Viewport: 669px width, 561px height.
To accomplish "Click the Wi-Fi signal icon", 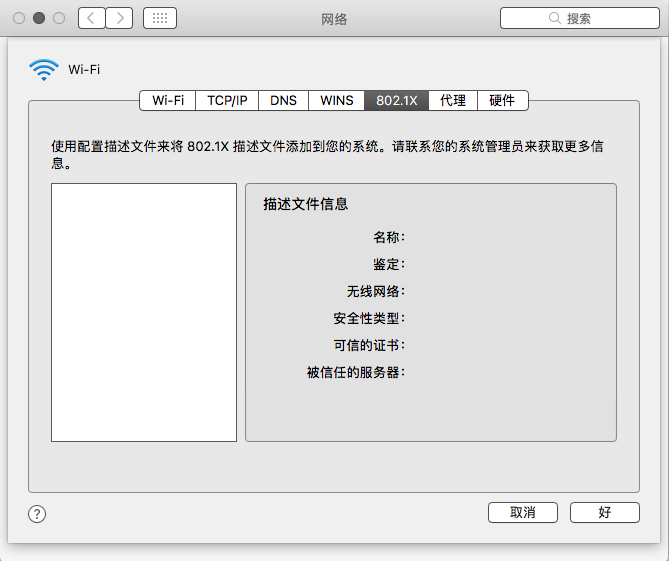I will pyautogui.click(x=44, y=69).
